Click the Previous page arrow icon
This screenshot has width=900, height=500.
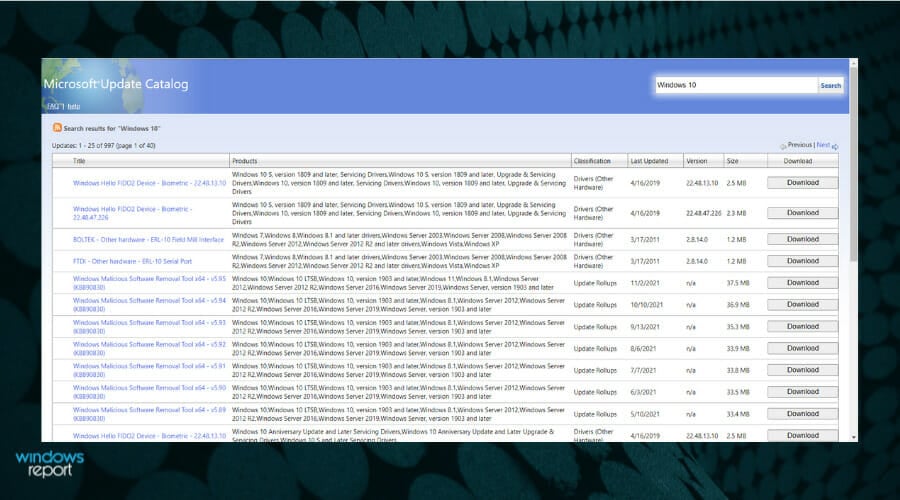[783, 146]
